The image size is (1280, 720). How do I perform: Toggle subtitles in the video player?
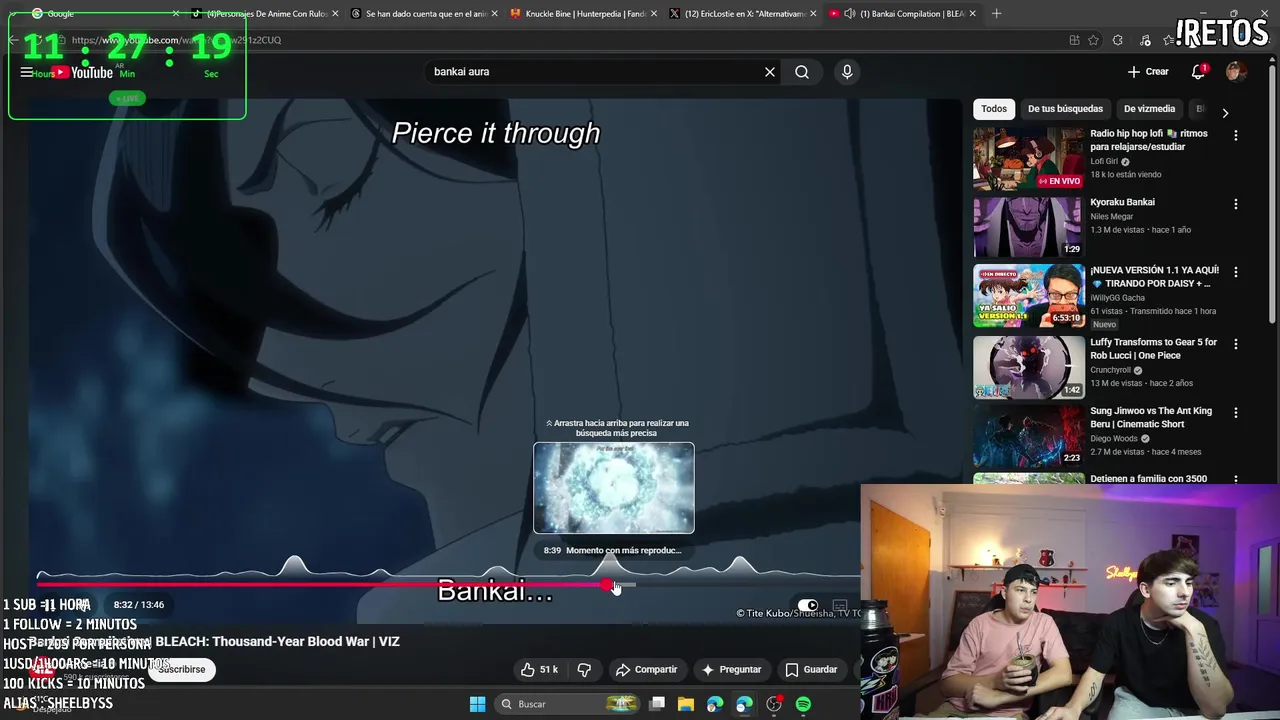(840, 605)
